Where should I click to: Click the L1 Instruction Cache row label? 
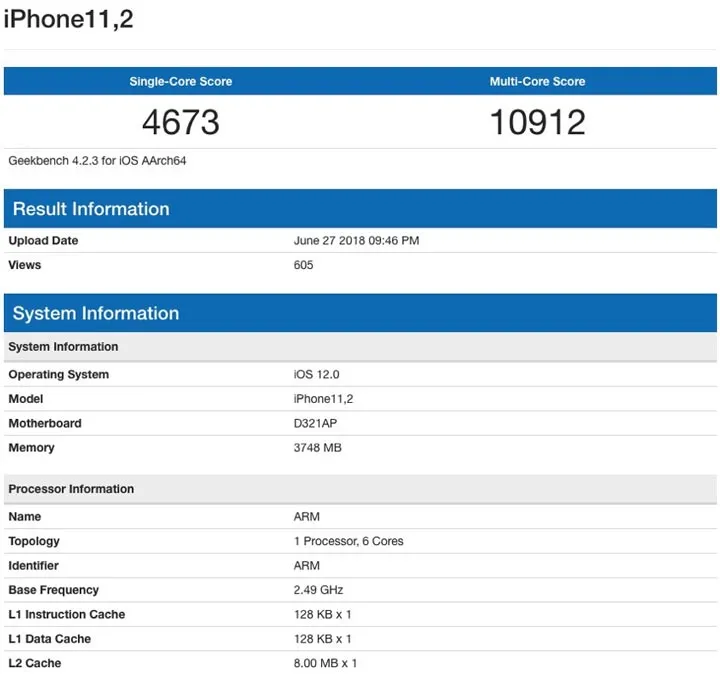click(66, 614)
